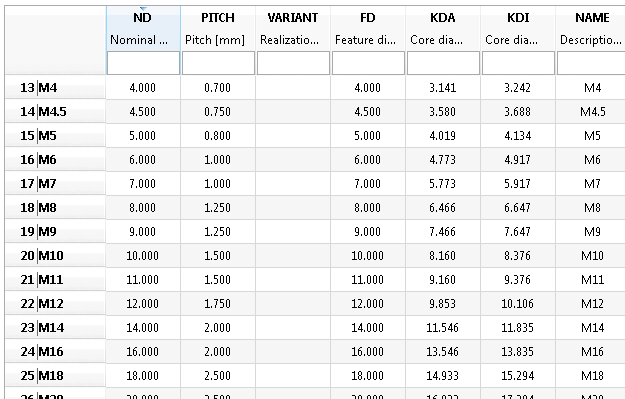Image resolution: width=625 pixels, height=399 pixels.
Task: Click KDI cell 3.242
Action: (x=518, y=88)
